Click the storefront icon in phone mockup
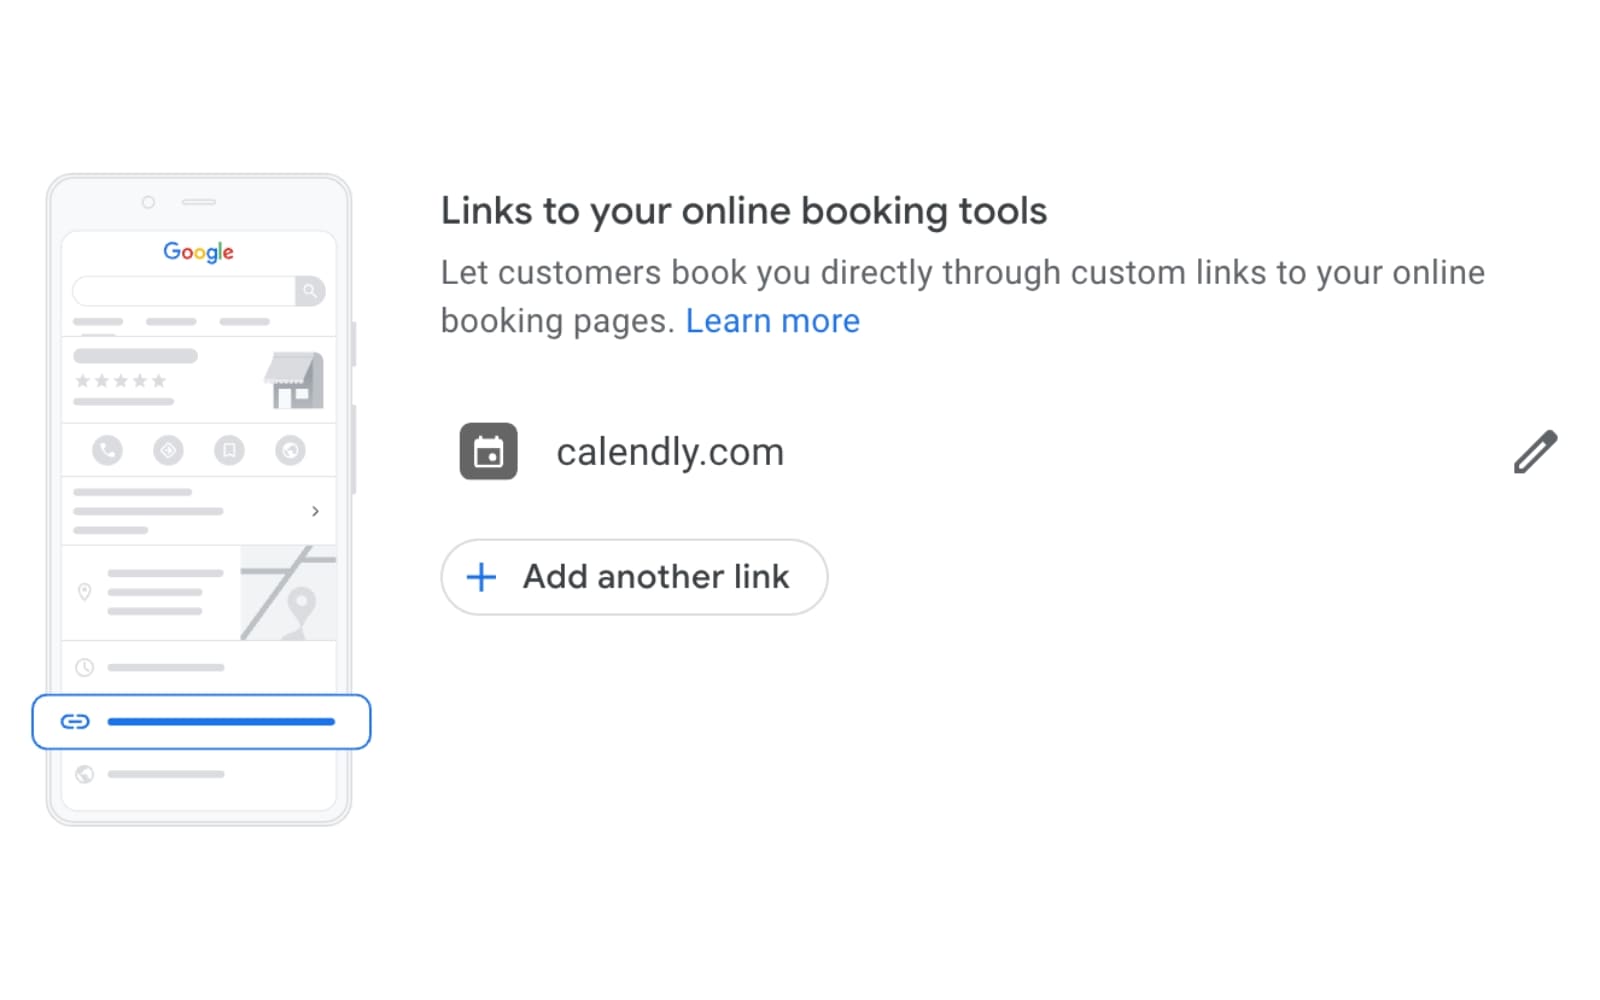This screenshot has width=1600, height=1000. [294, 381]
